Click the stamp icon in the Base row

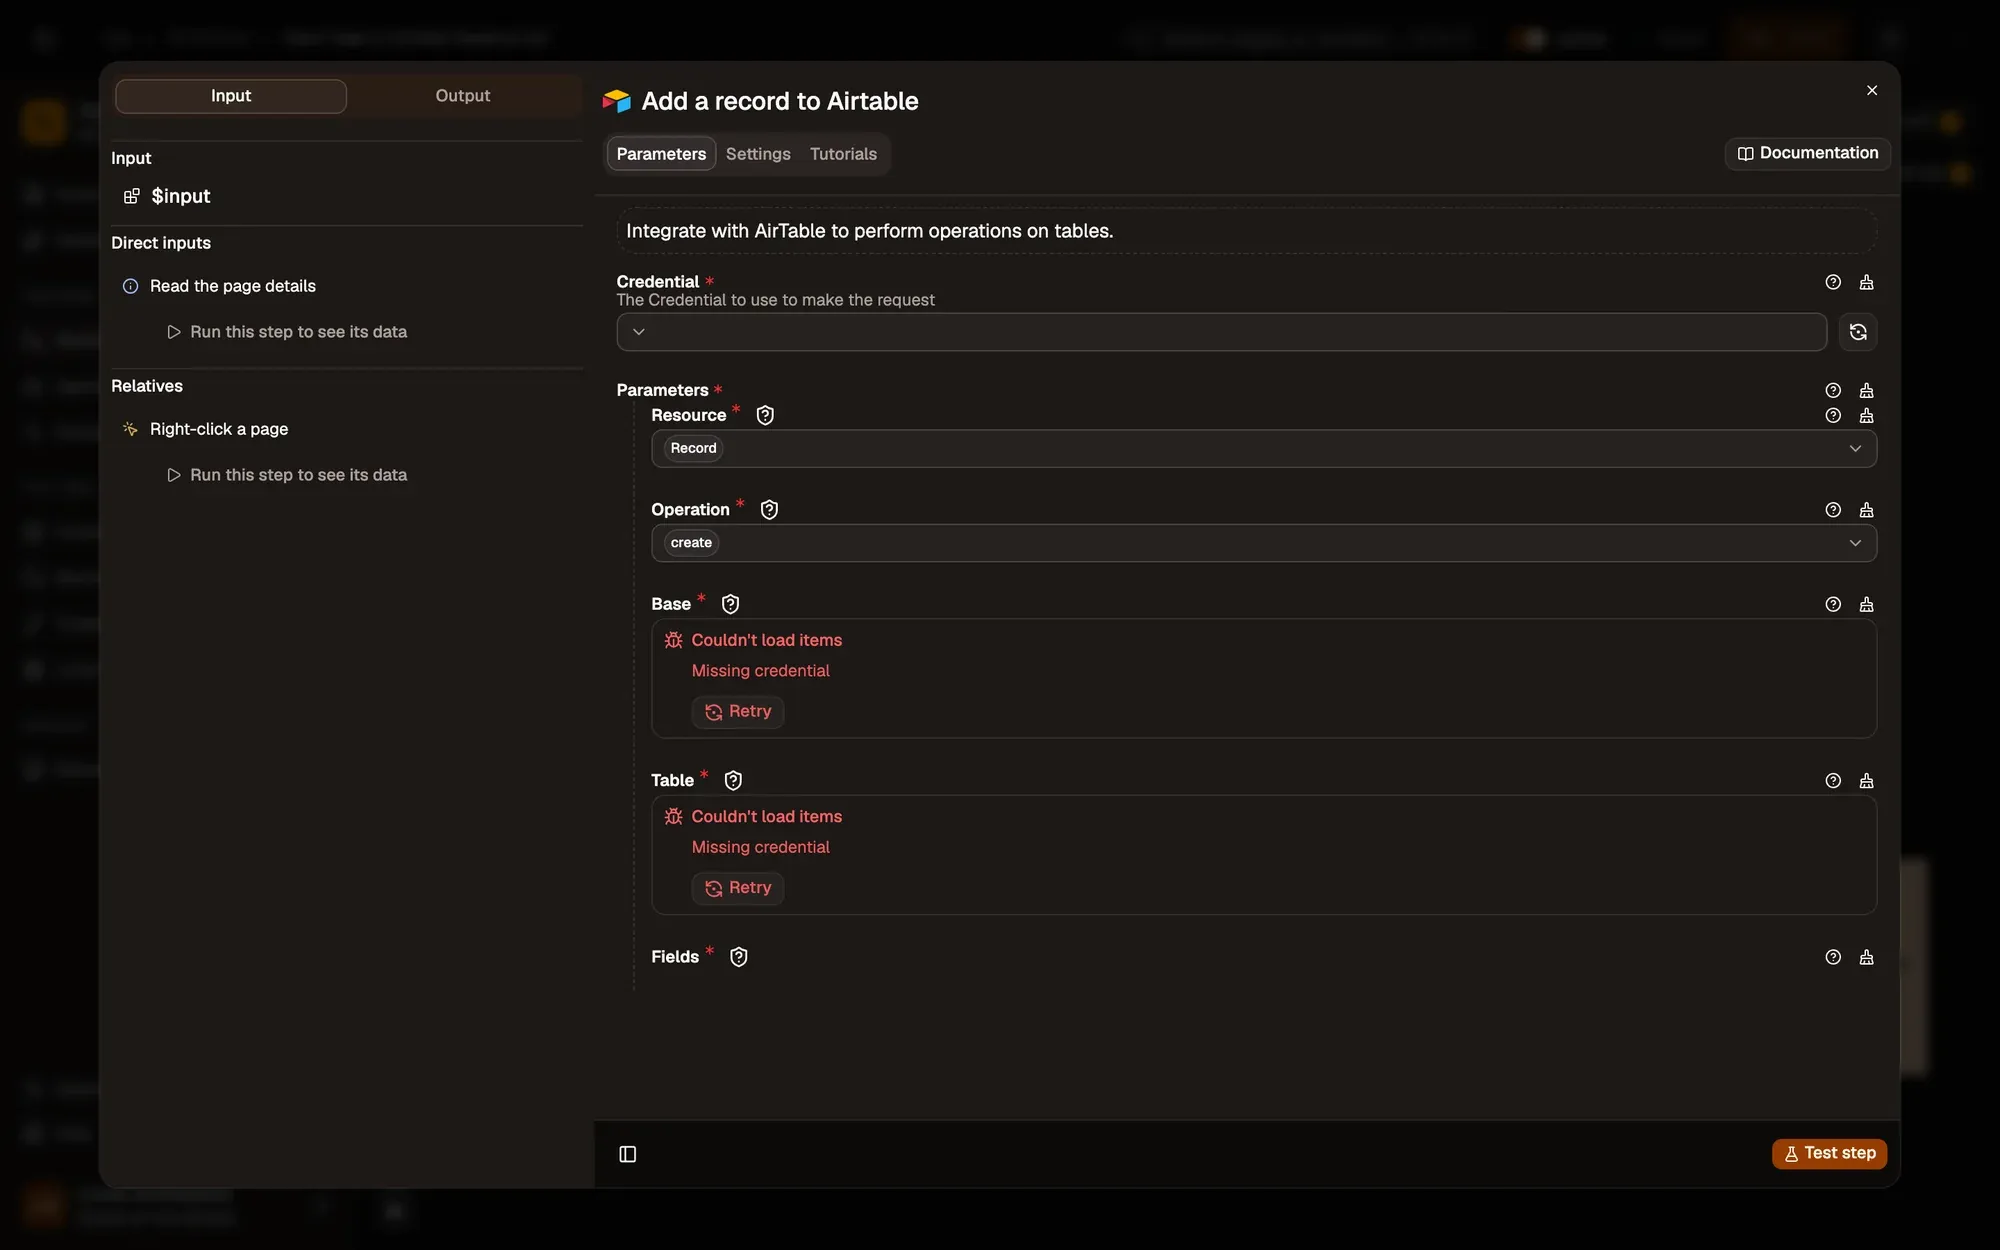click(x=1866, y=604)
